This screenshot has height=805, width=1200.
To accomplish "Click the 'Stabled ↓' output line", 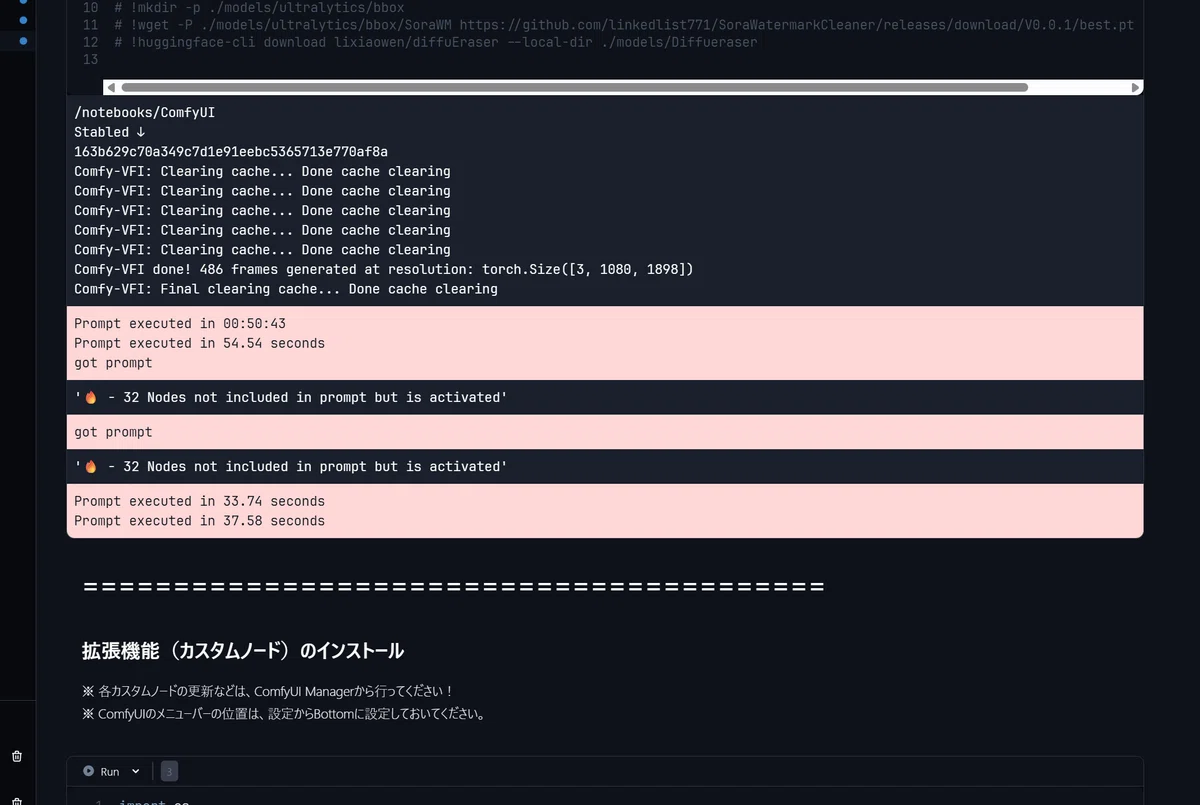I will 110,132.
